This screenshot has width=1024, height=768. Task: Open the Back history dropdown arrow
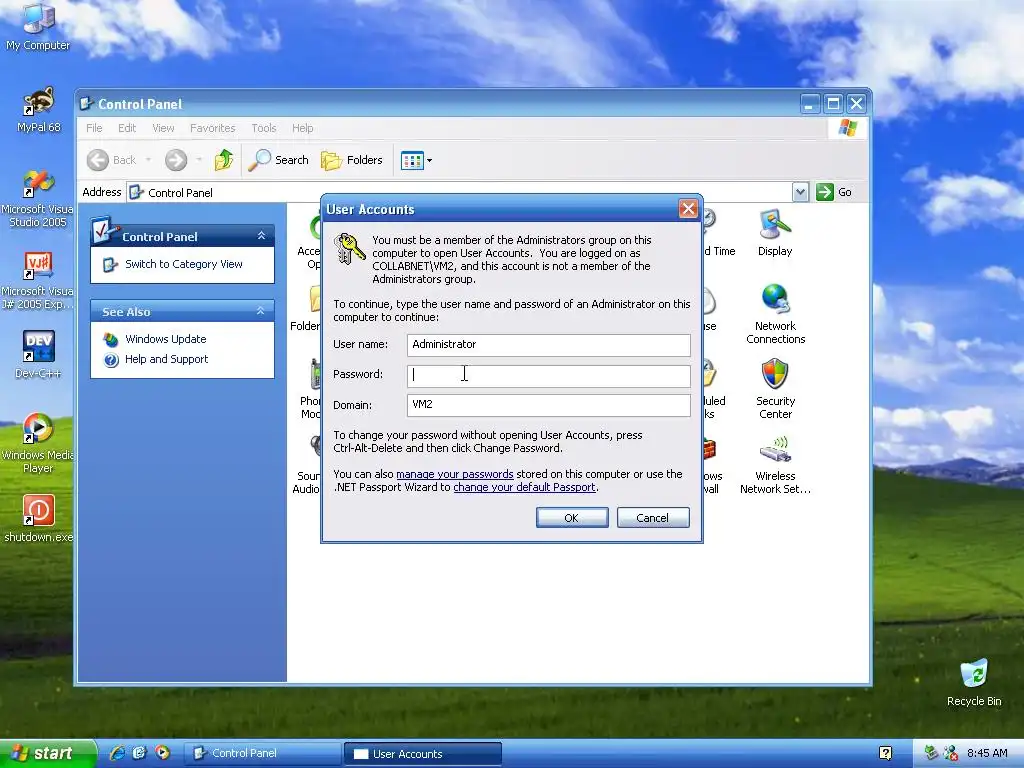coord(148,160)
